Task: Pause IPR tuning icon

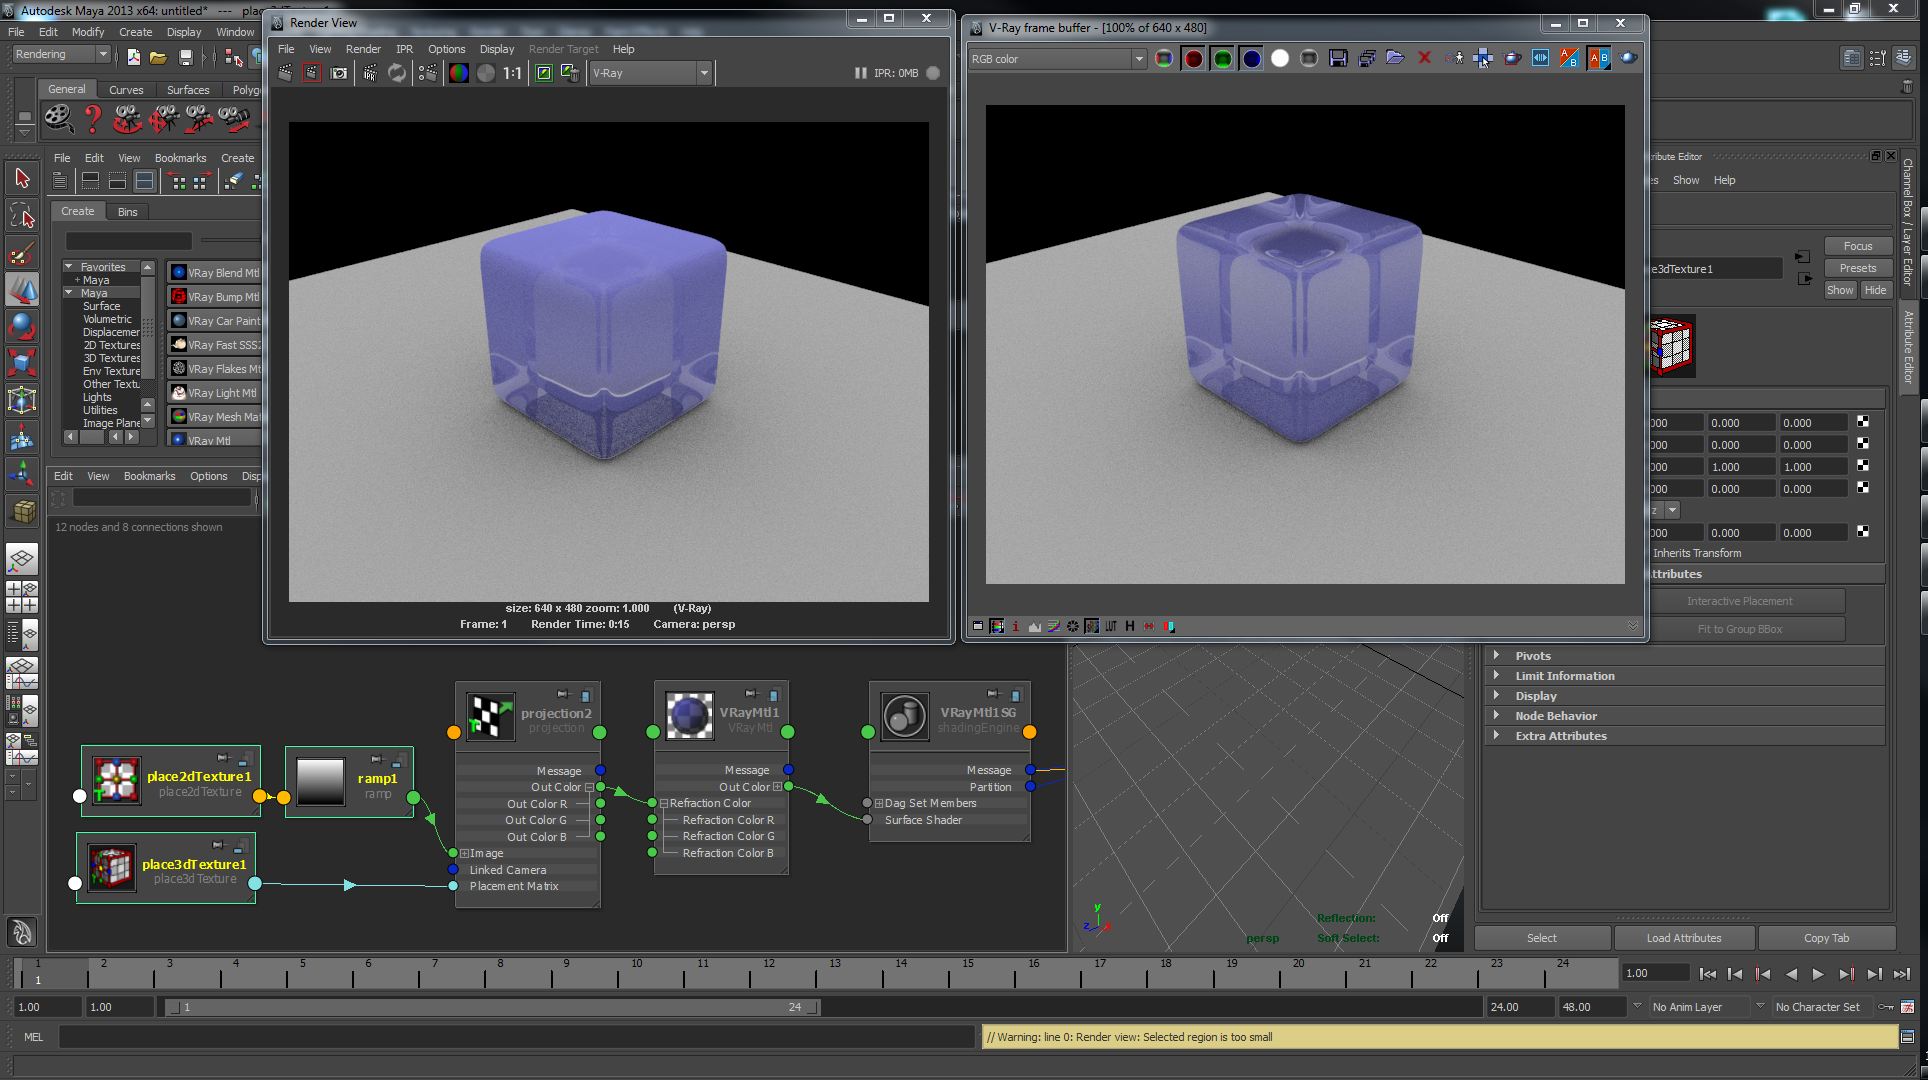Action: (x=860, y=73)
